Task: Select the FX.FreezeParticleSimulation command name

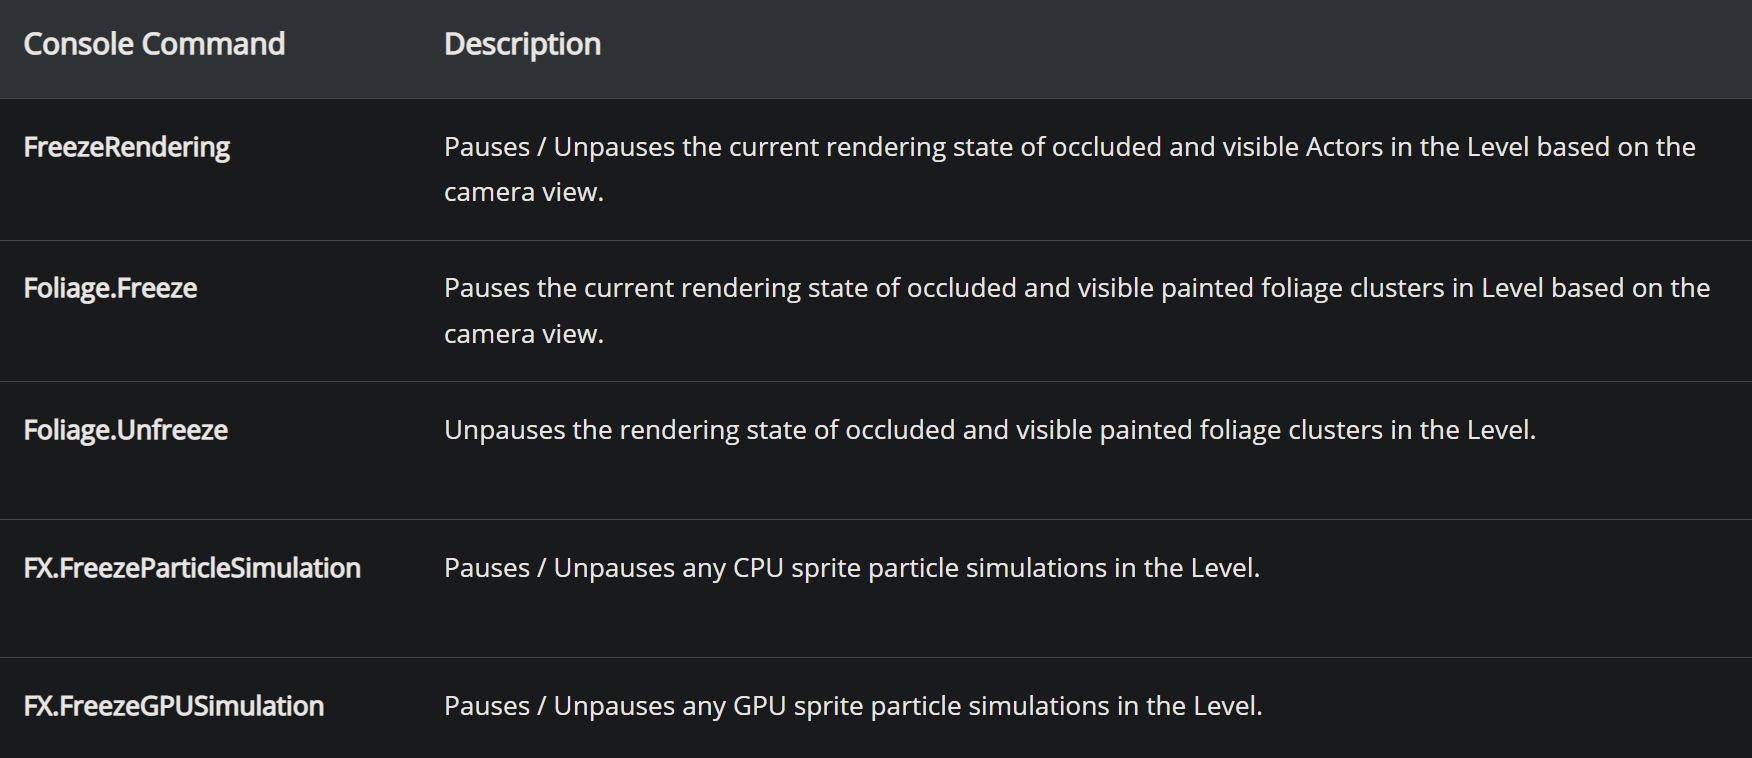Action: click(192, 568)
